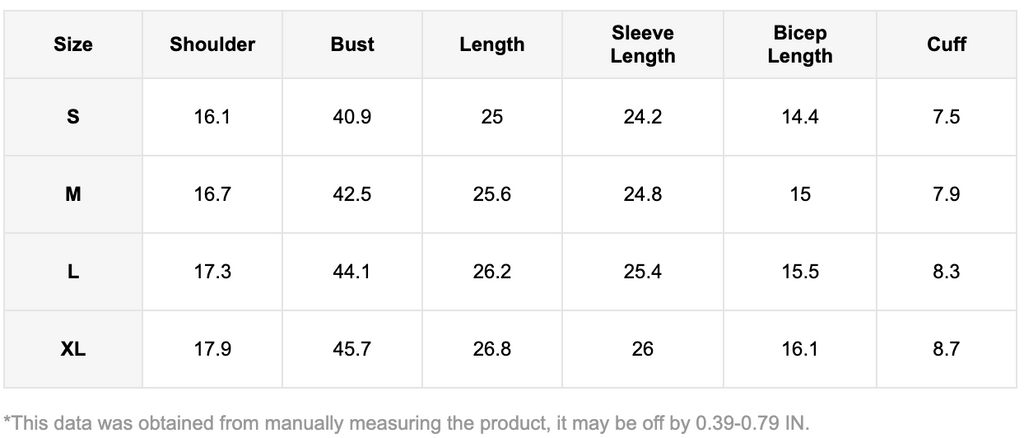Viewport: 1024px width, 438px height.
Task: Click the 8.7 cuff value
Action: (x=946, y=349)
